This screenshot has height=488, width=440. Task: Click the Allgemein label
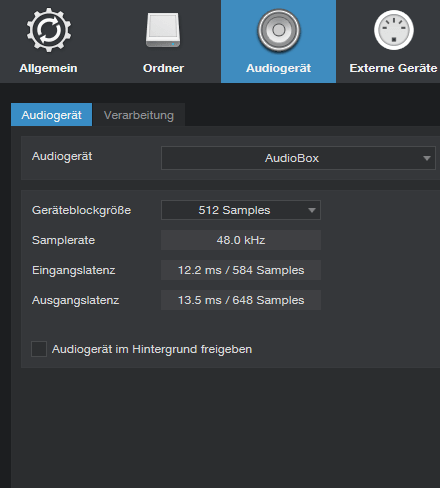(x=48, y=68)
